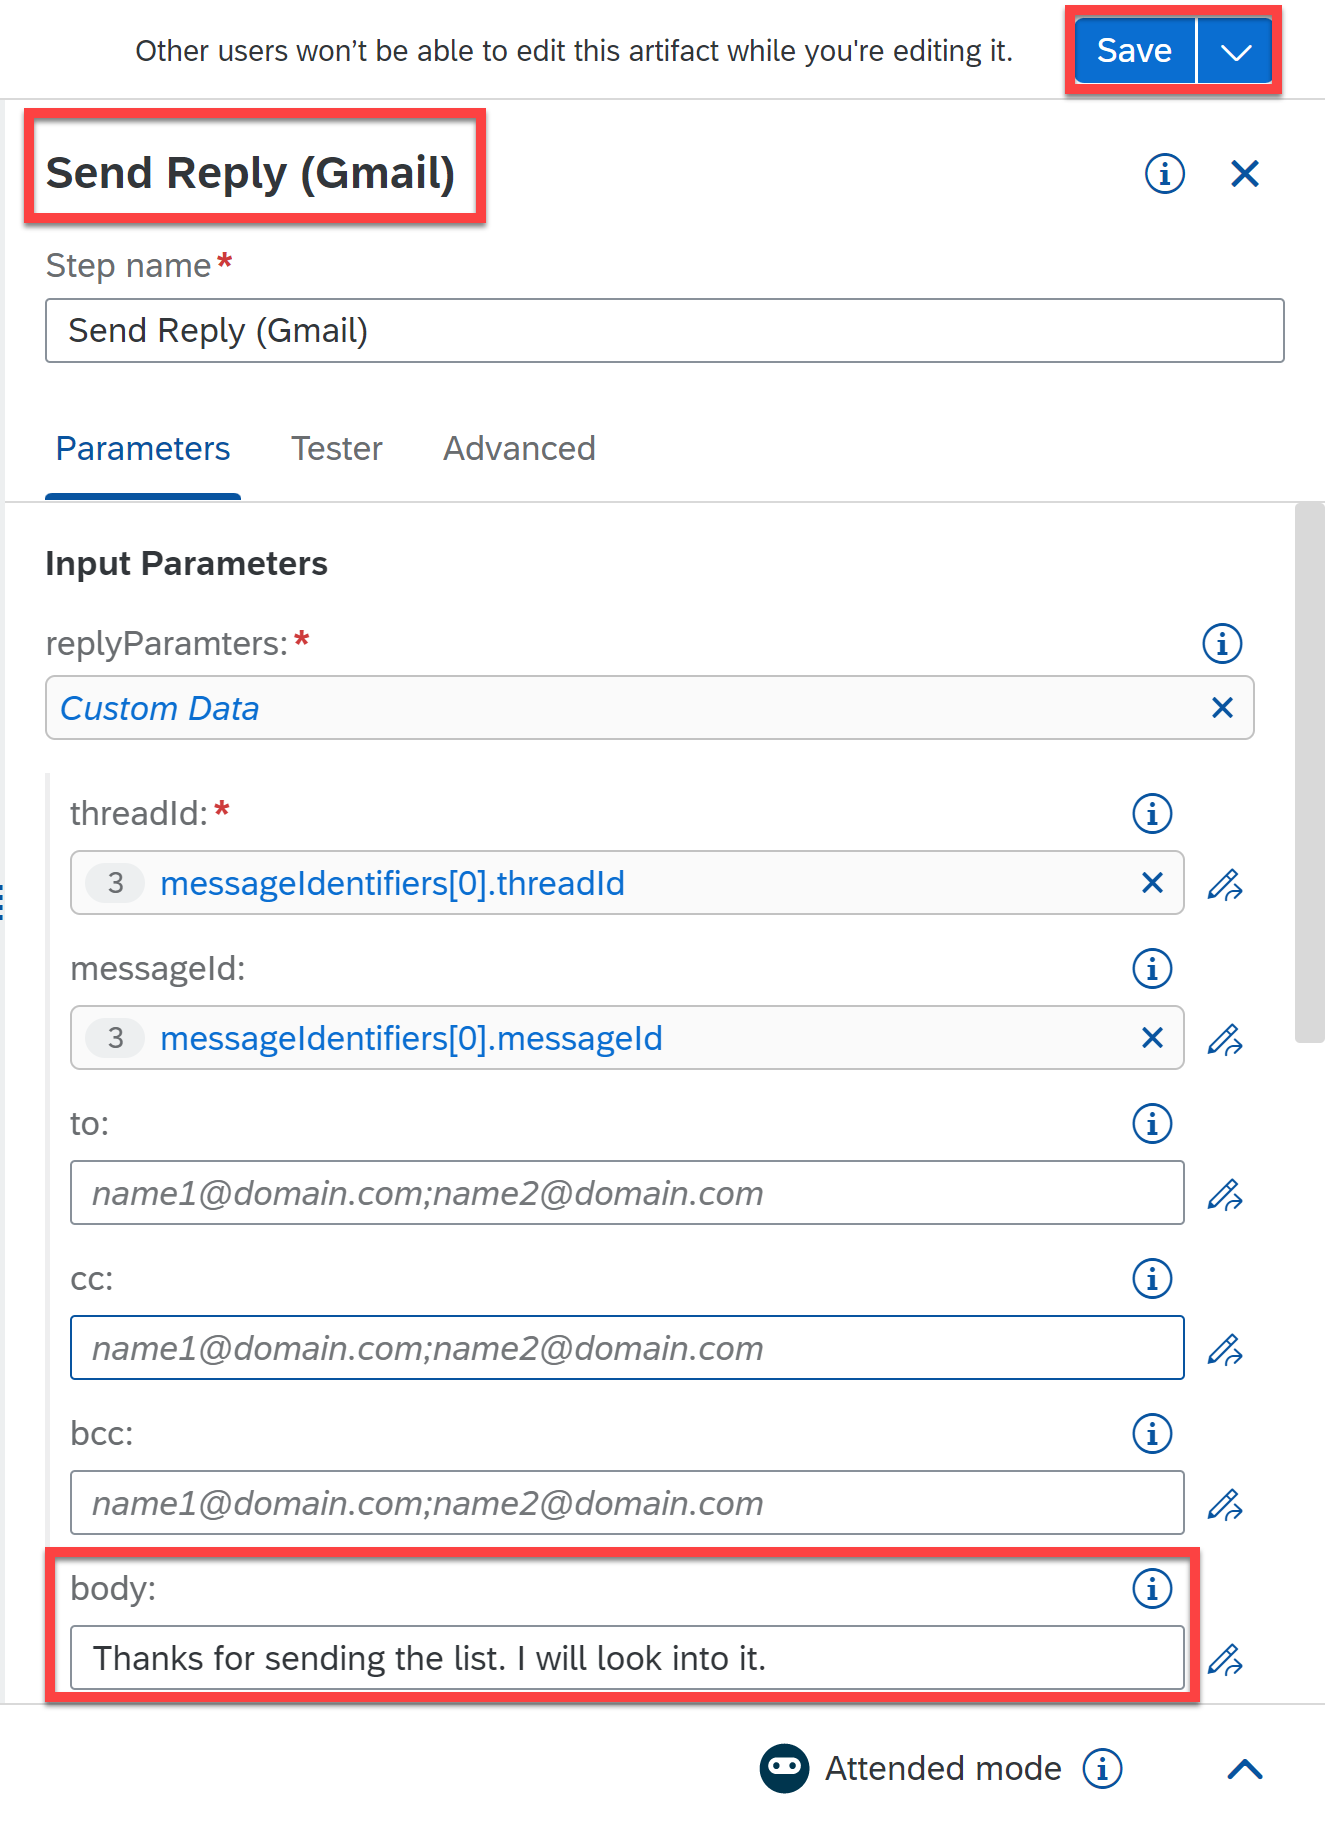Click the bcc: email input field
This screenshot has width=1325, height=1821.
pos(627,1503)
